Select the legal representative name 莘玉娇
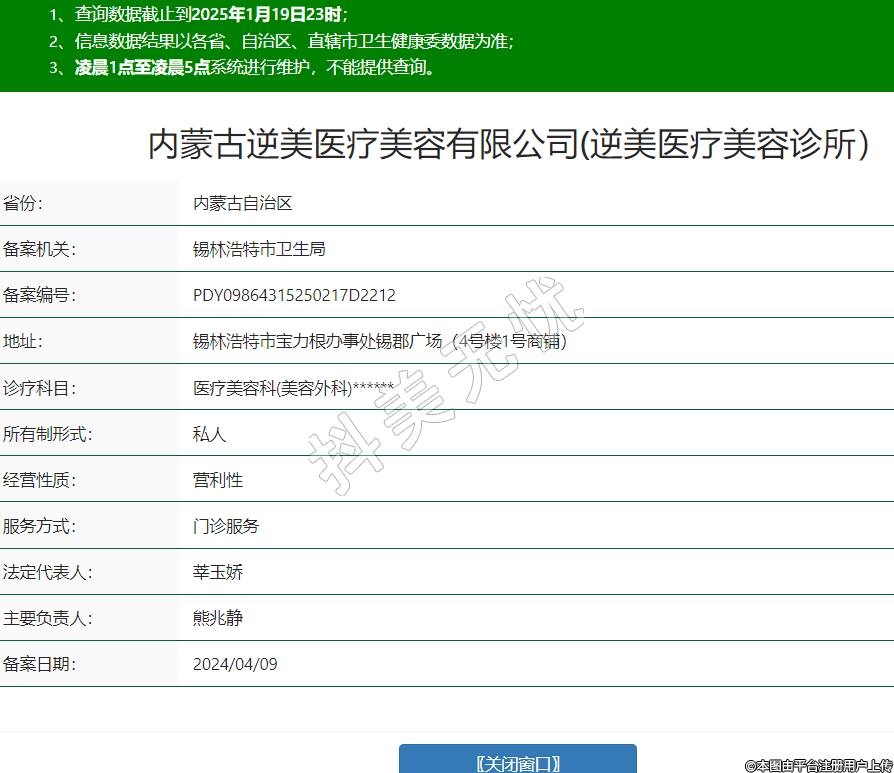The image size is (894, 773). (217, 572)
